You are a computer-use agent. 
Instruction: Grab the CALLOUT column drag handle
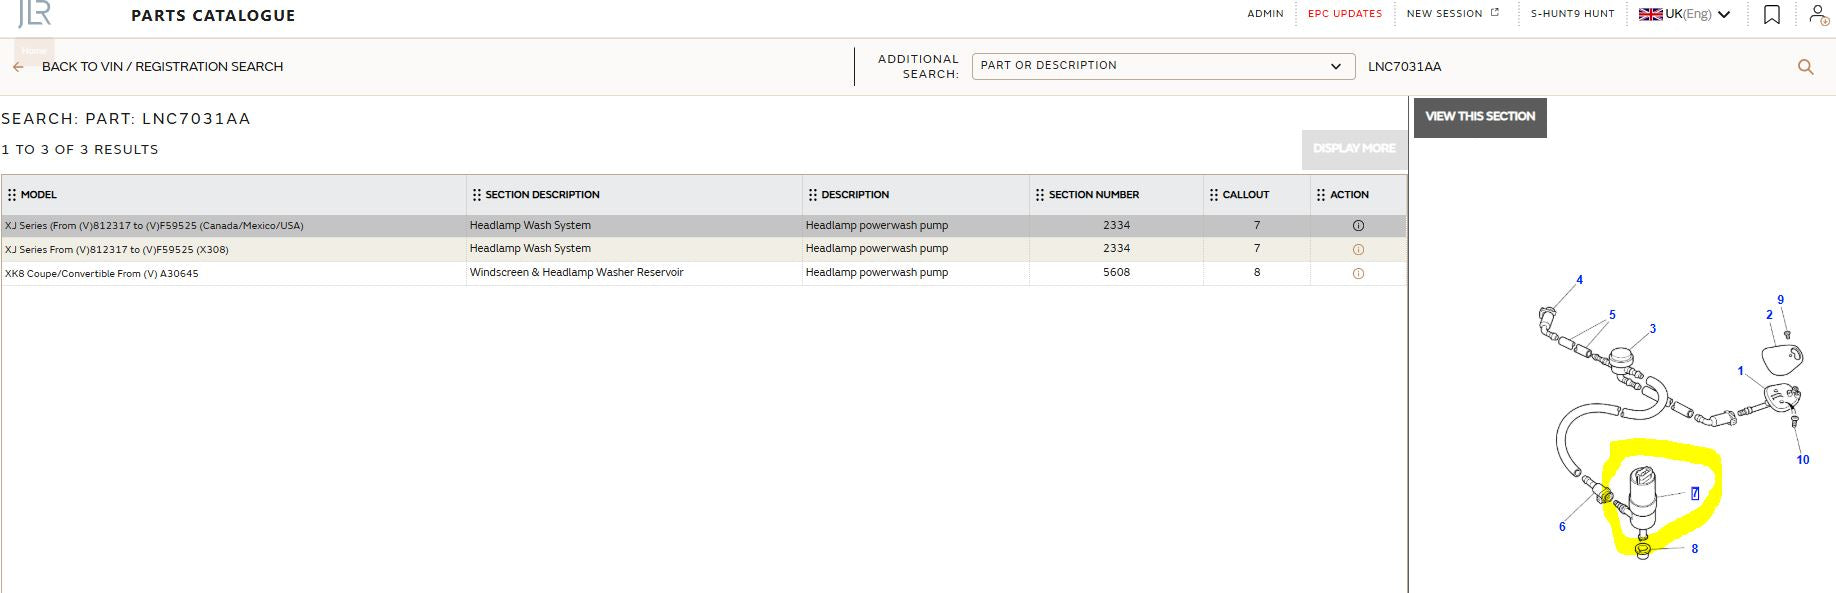(1214, 195)
